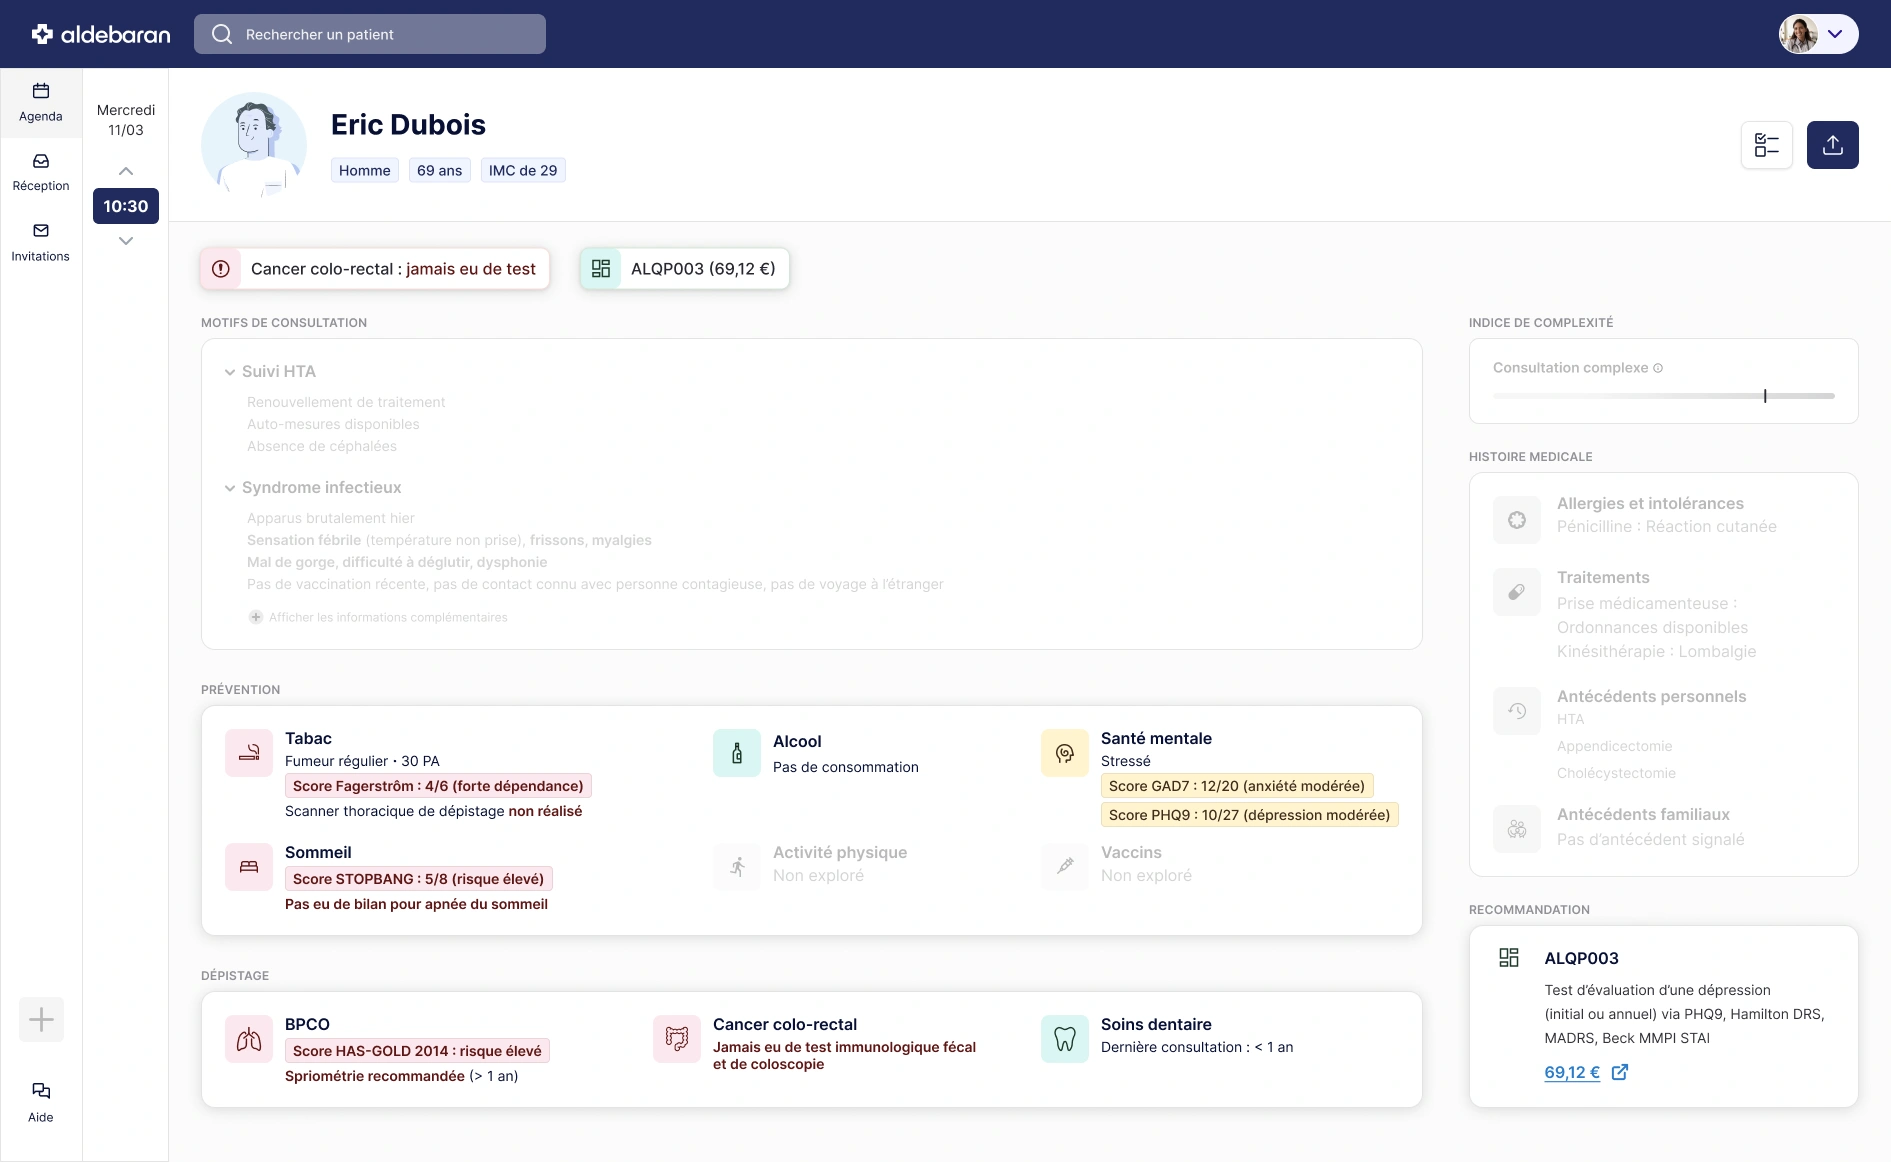
Task: Click the Soins dentaire tooth icon
Action: (1065, 1039)
